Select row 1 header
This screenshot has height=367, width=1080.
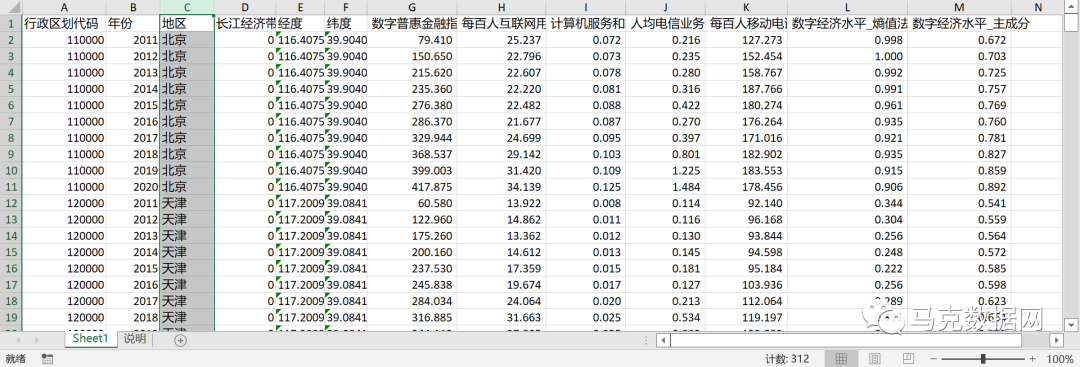[x=10, y=23]
